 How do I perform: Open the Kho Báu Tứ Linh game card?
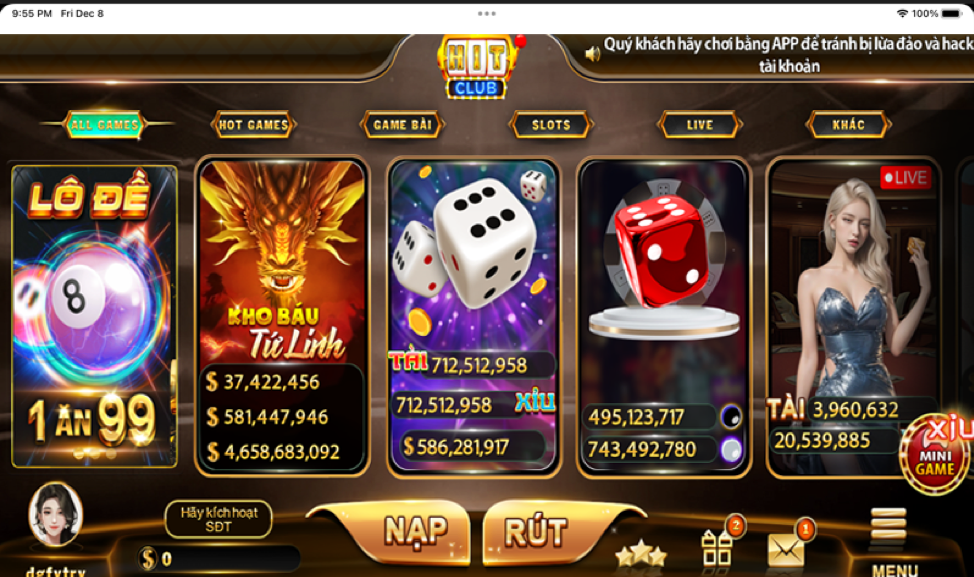coord(282,316)
